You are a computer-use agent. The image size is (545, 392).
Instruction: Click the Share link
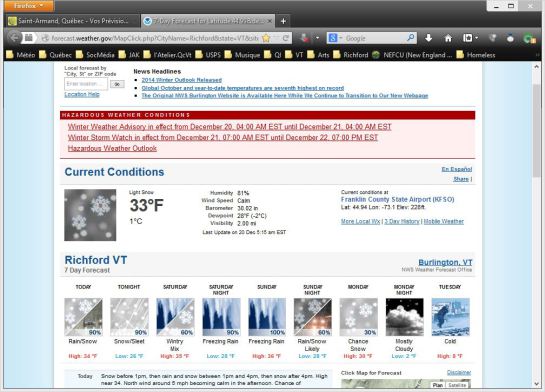(461, 179)
